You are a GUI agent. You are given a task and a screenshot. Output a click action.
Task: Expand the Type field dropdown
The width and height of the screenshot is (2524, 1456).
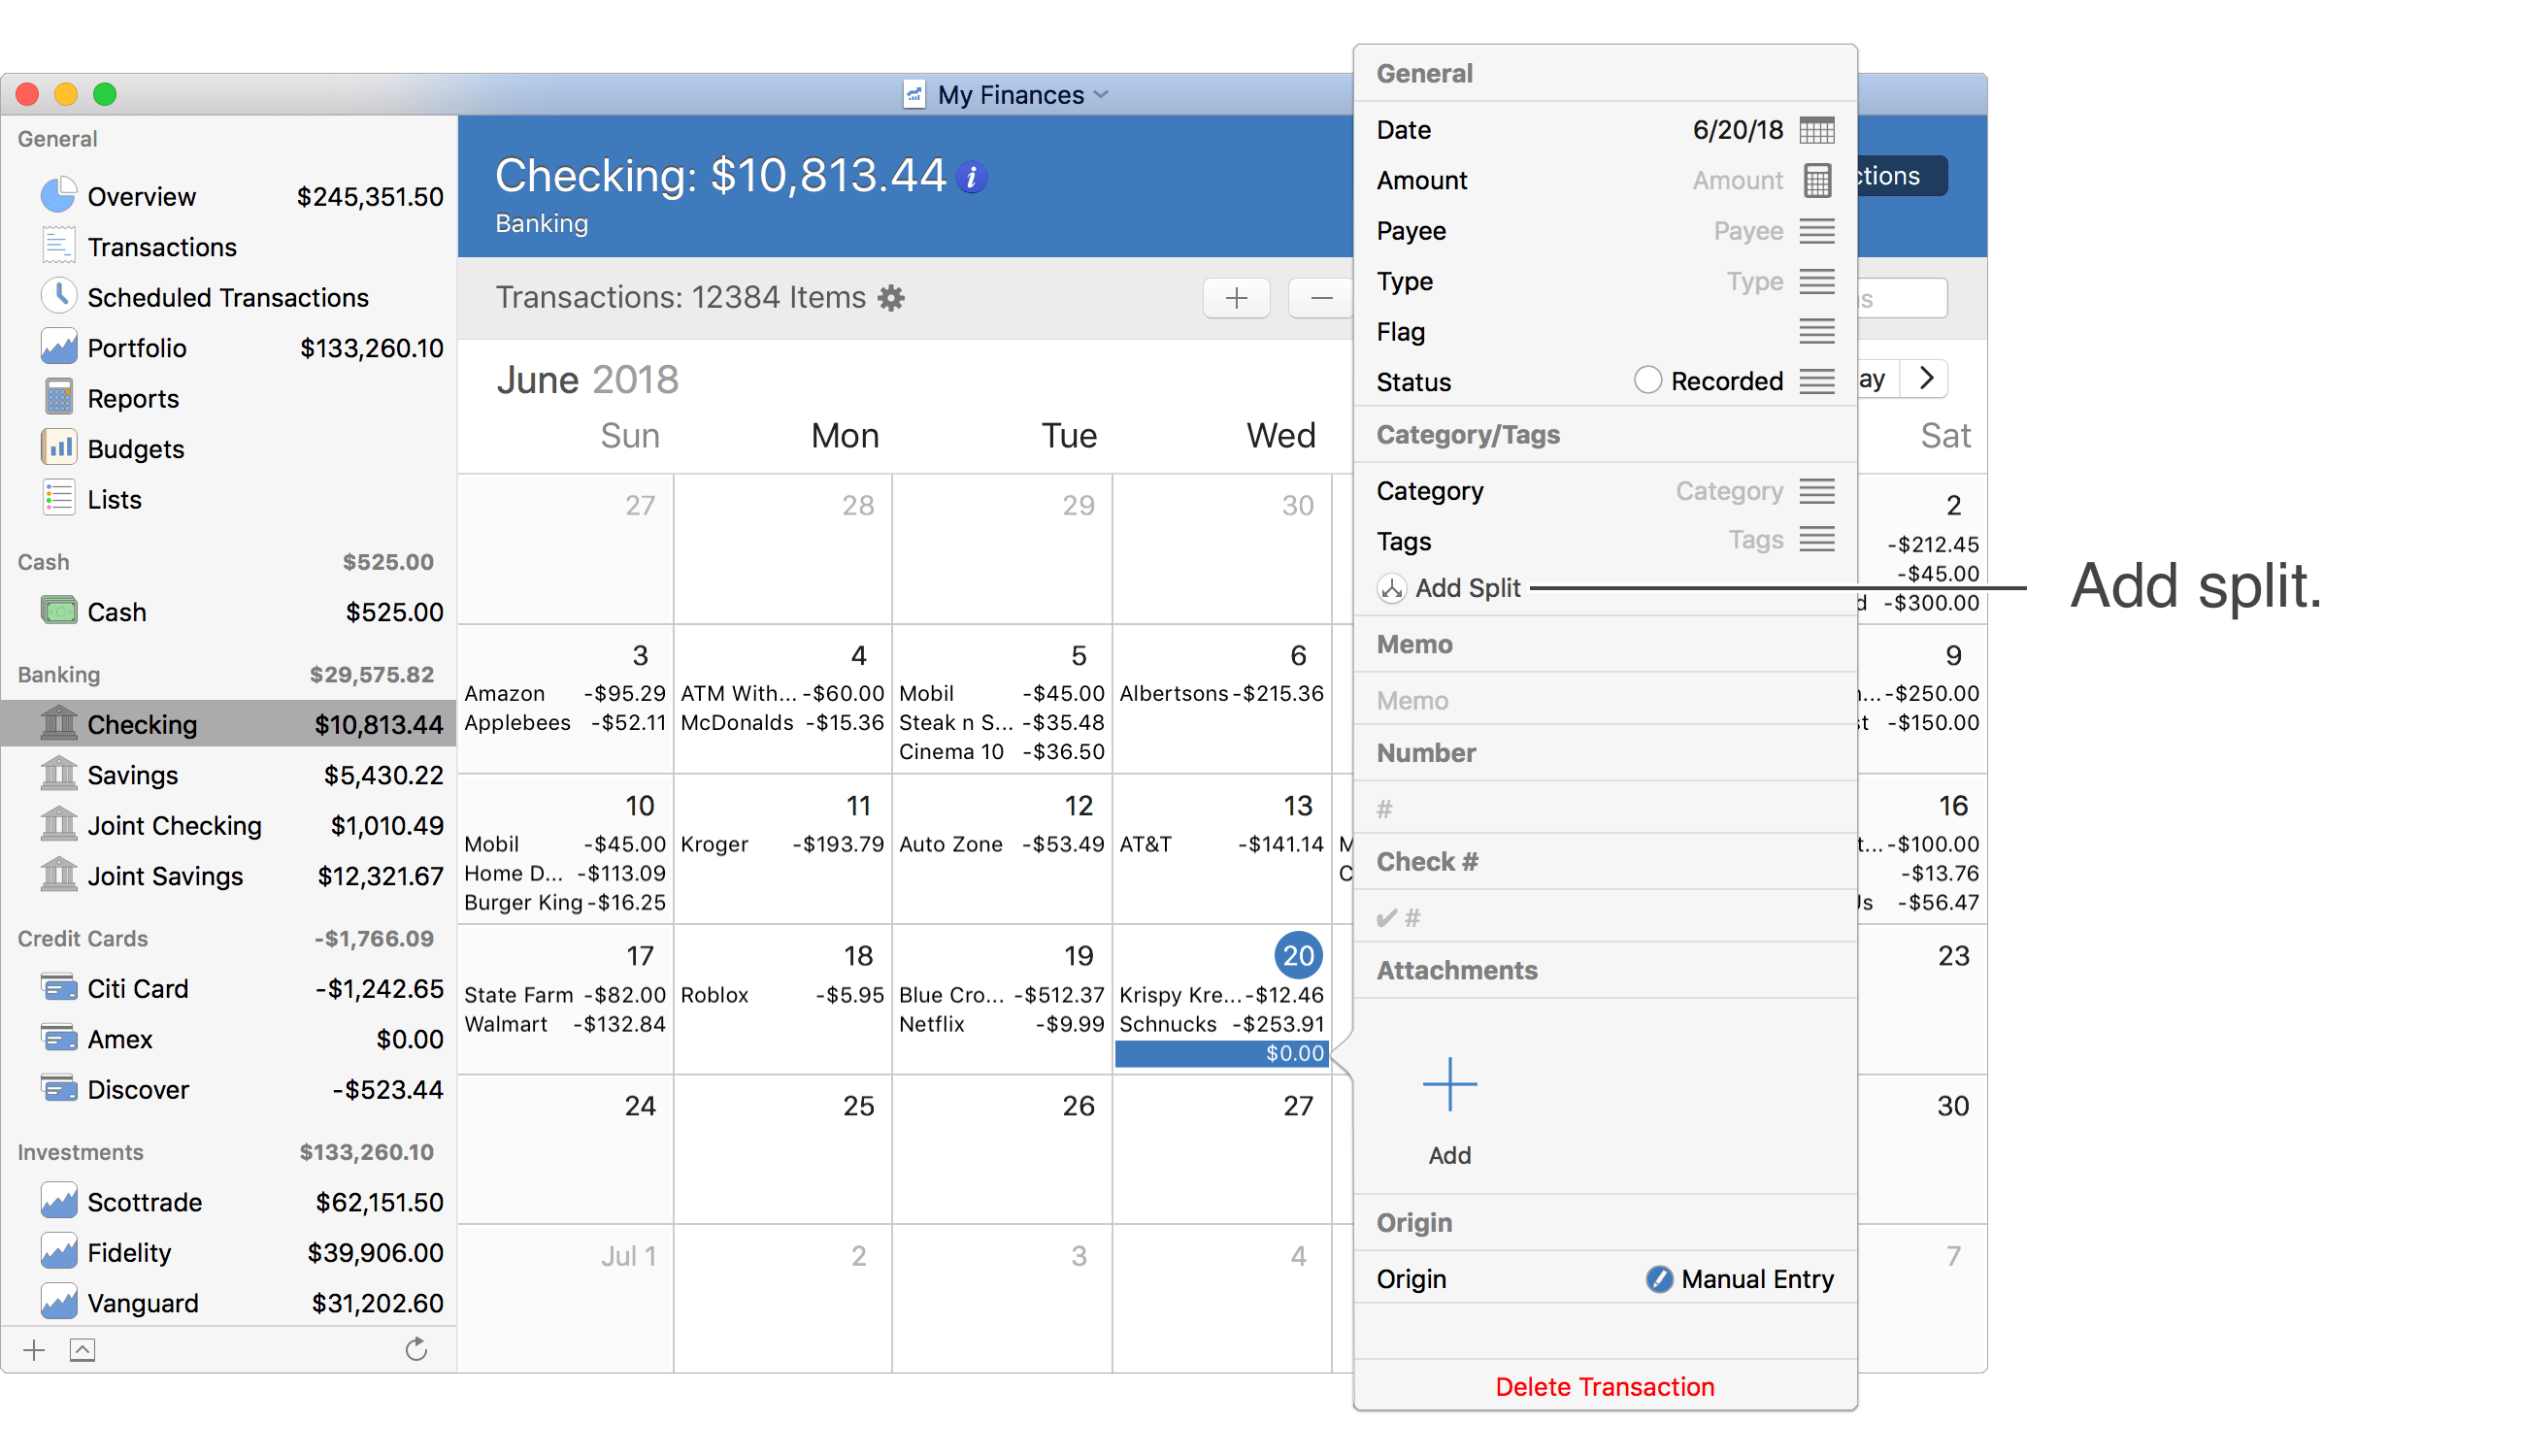click(1820, 281)
